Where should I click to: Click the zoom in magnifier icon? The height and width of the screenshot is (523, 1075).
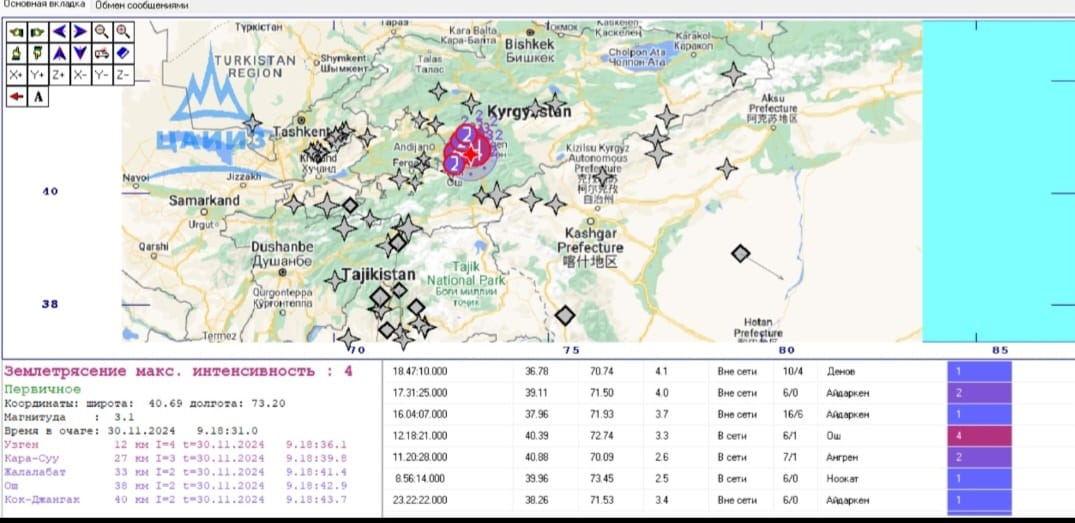122,31
